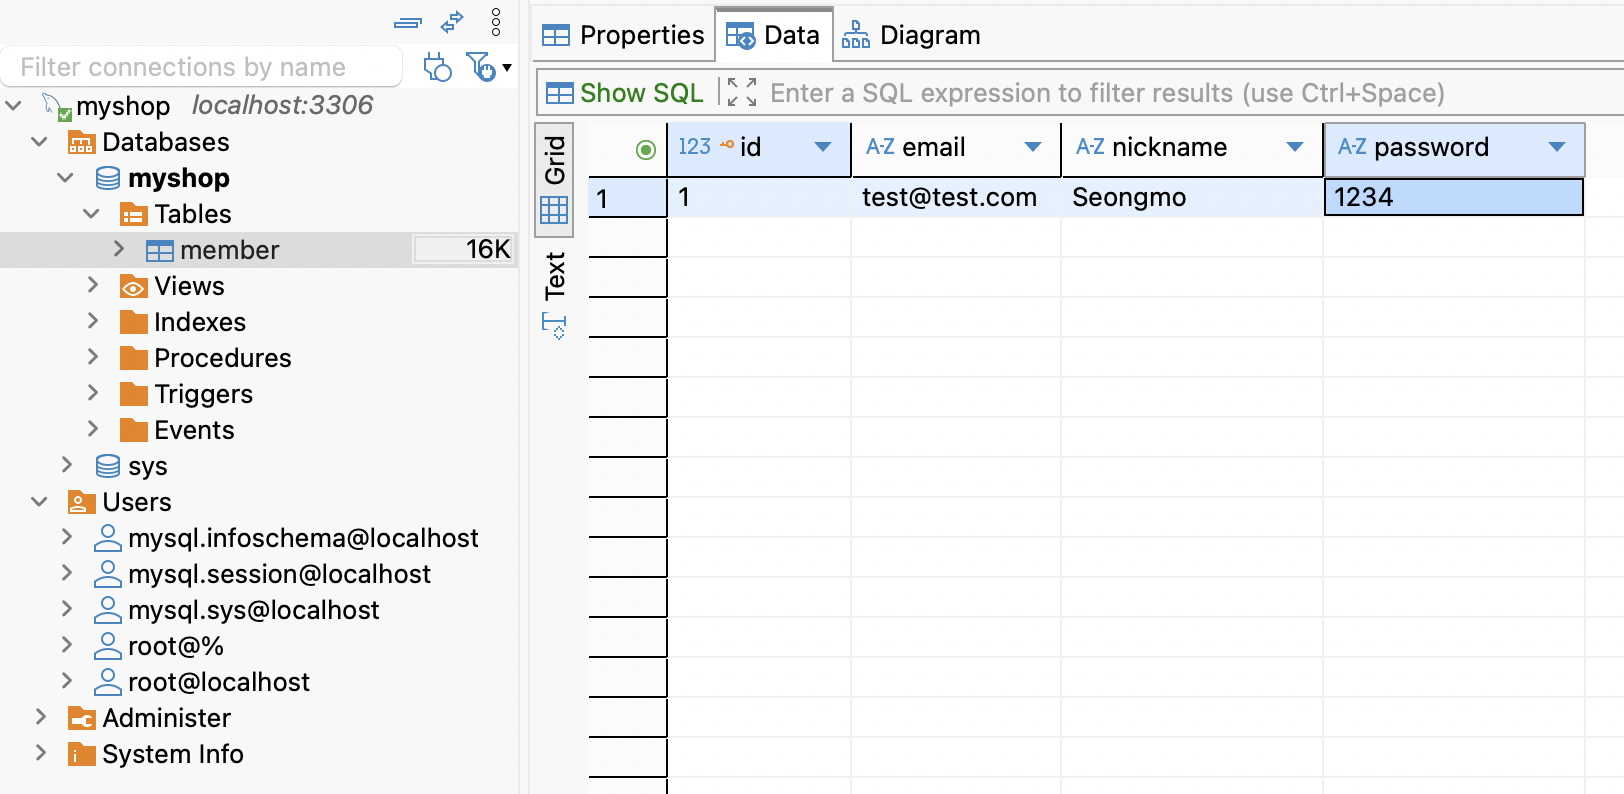This screenshot has width=1624, height=794.
Task: Click the expand filter panel arrows icon
Action: tap(742, 93)
